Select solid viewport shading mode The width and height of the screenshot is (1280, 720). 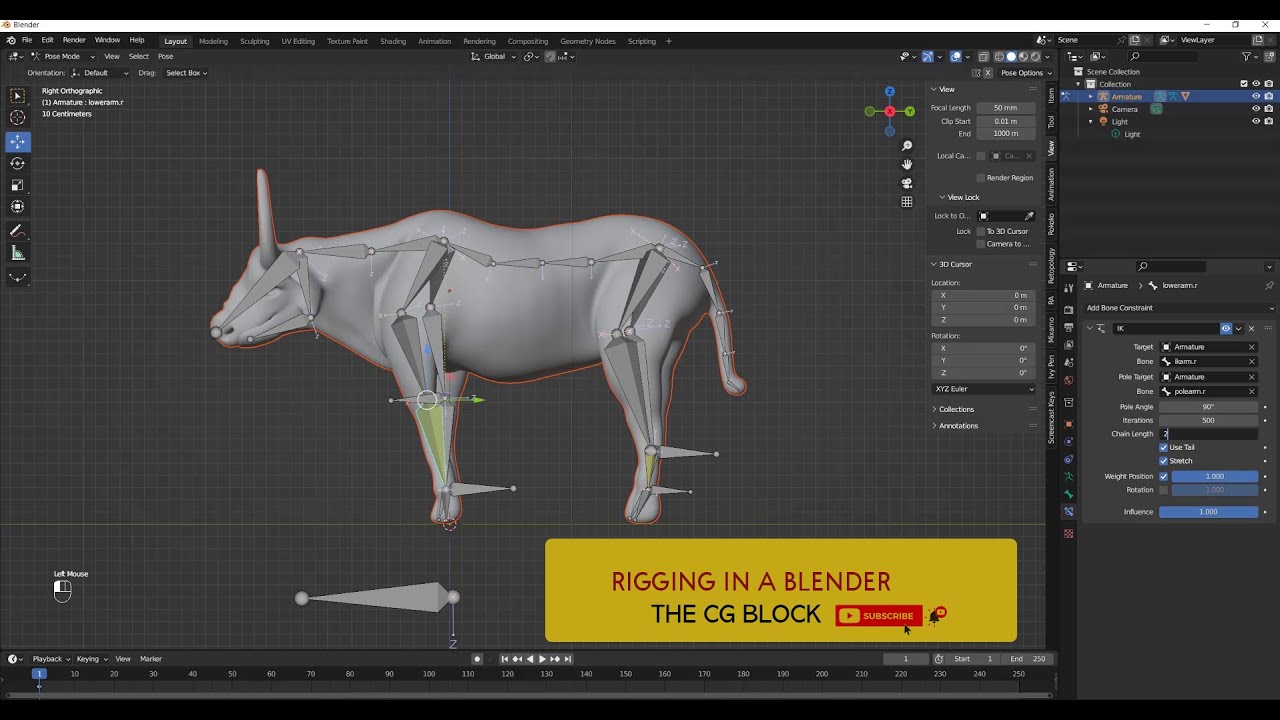click(1011, 56)
